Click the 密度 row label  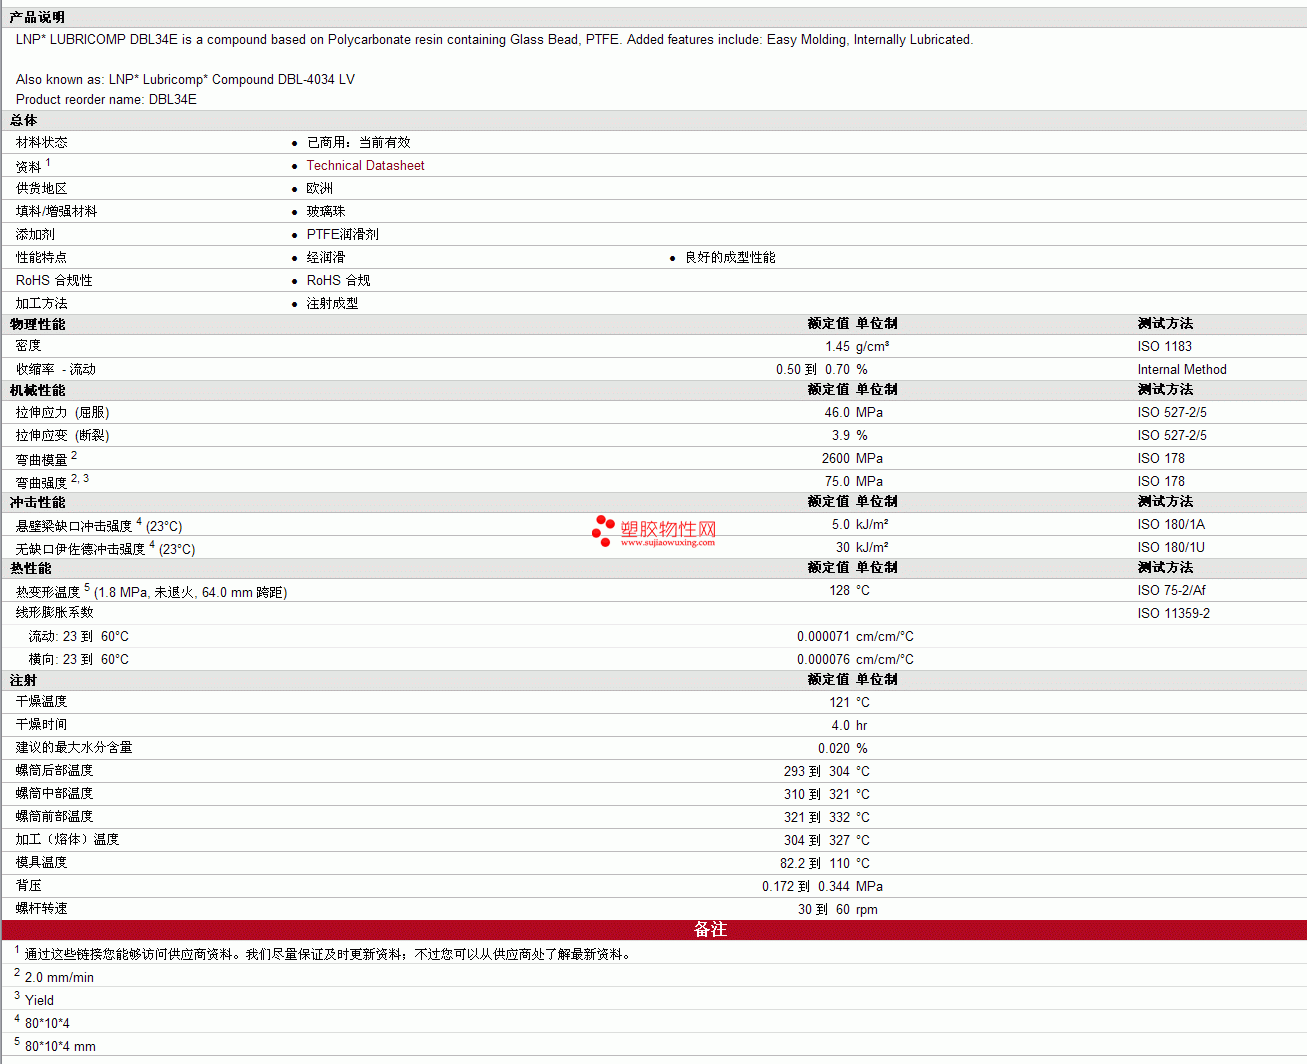[x=28, y=346]
